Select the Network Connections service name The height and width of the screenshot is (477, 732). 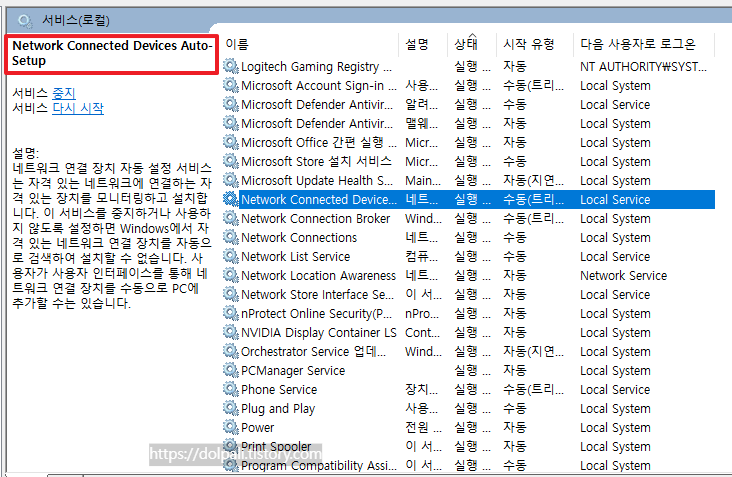pos(299,238)
